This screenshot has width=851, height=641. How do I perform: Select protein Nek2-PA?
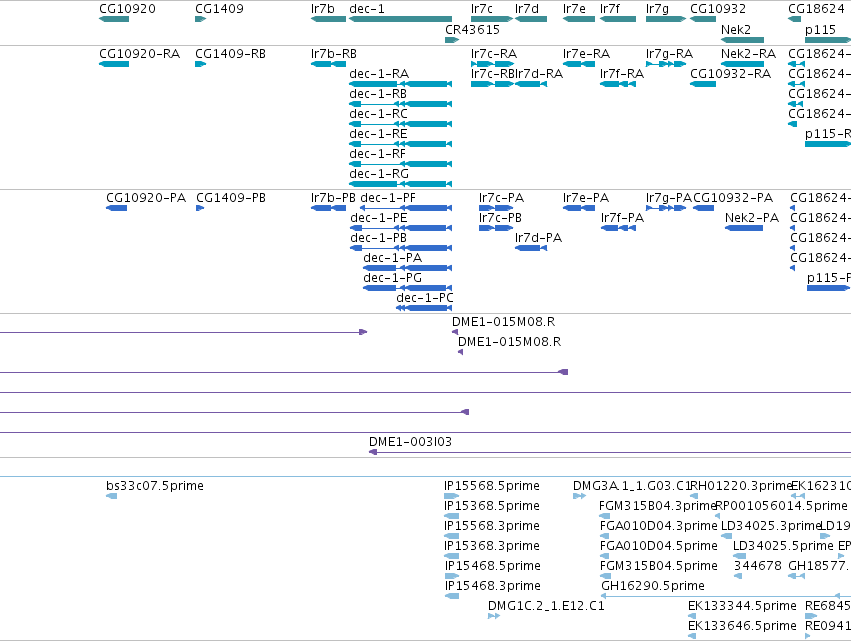[x=744, y=228]
